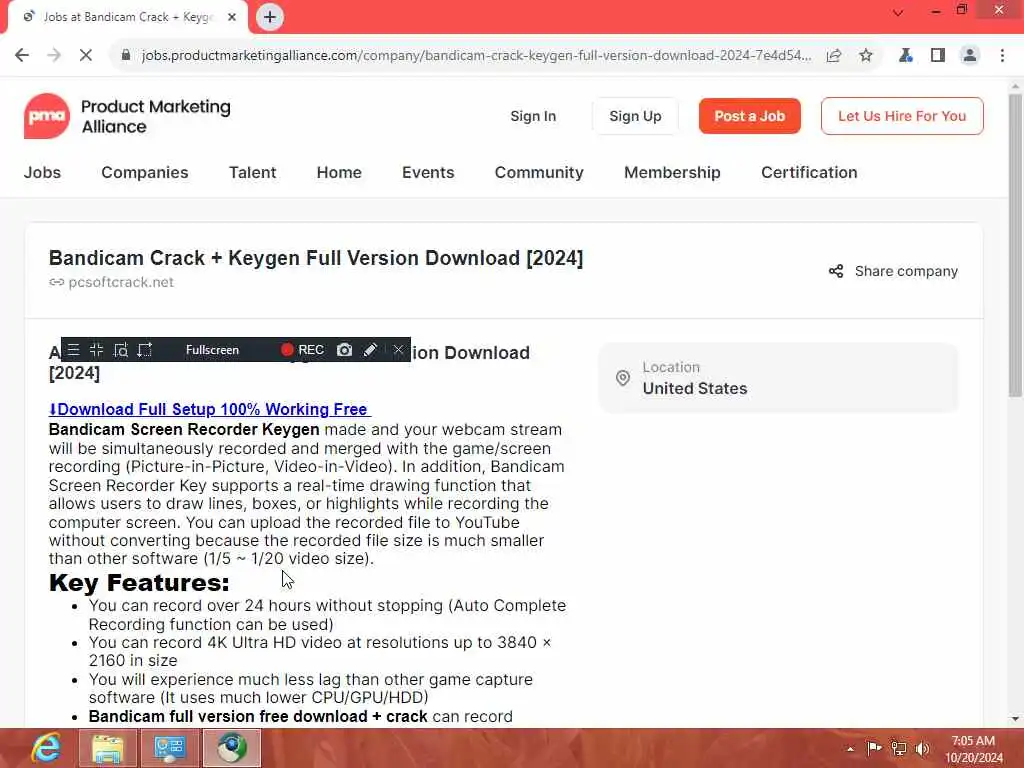This screenshot has width=1024, height=768.
Task: Click the page vertical scrollbar thumb
Action: point(1016,246)
